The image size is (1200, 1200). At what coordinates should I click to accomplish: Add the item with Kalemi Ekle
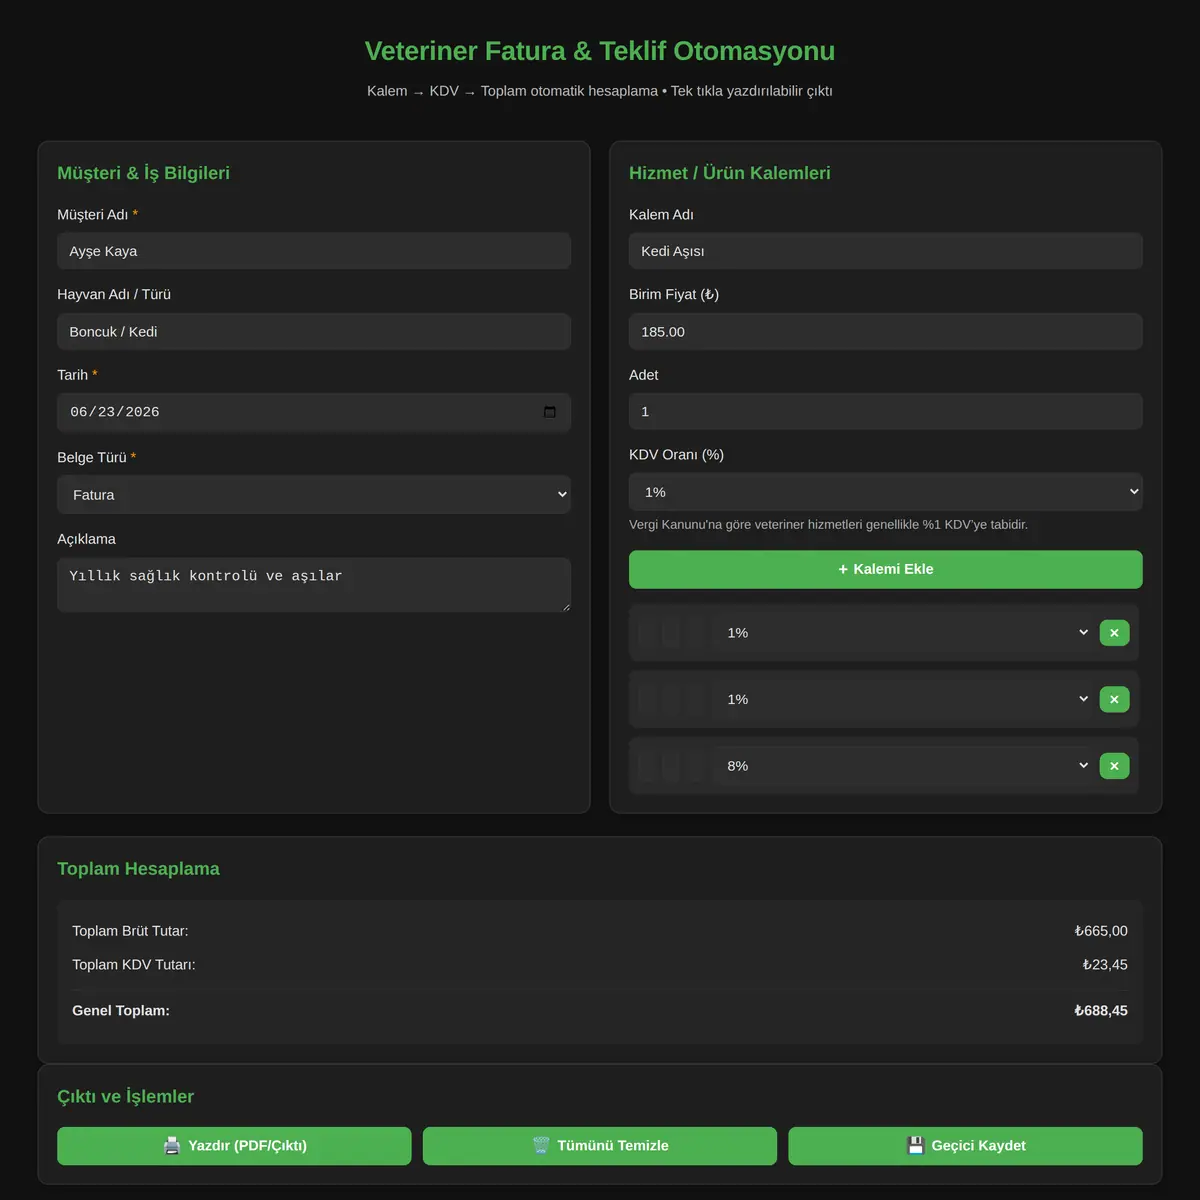point(886,569)
